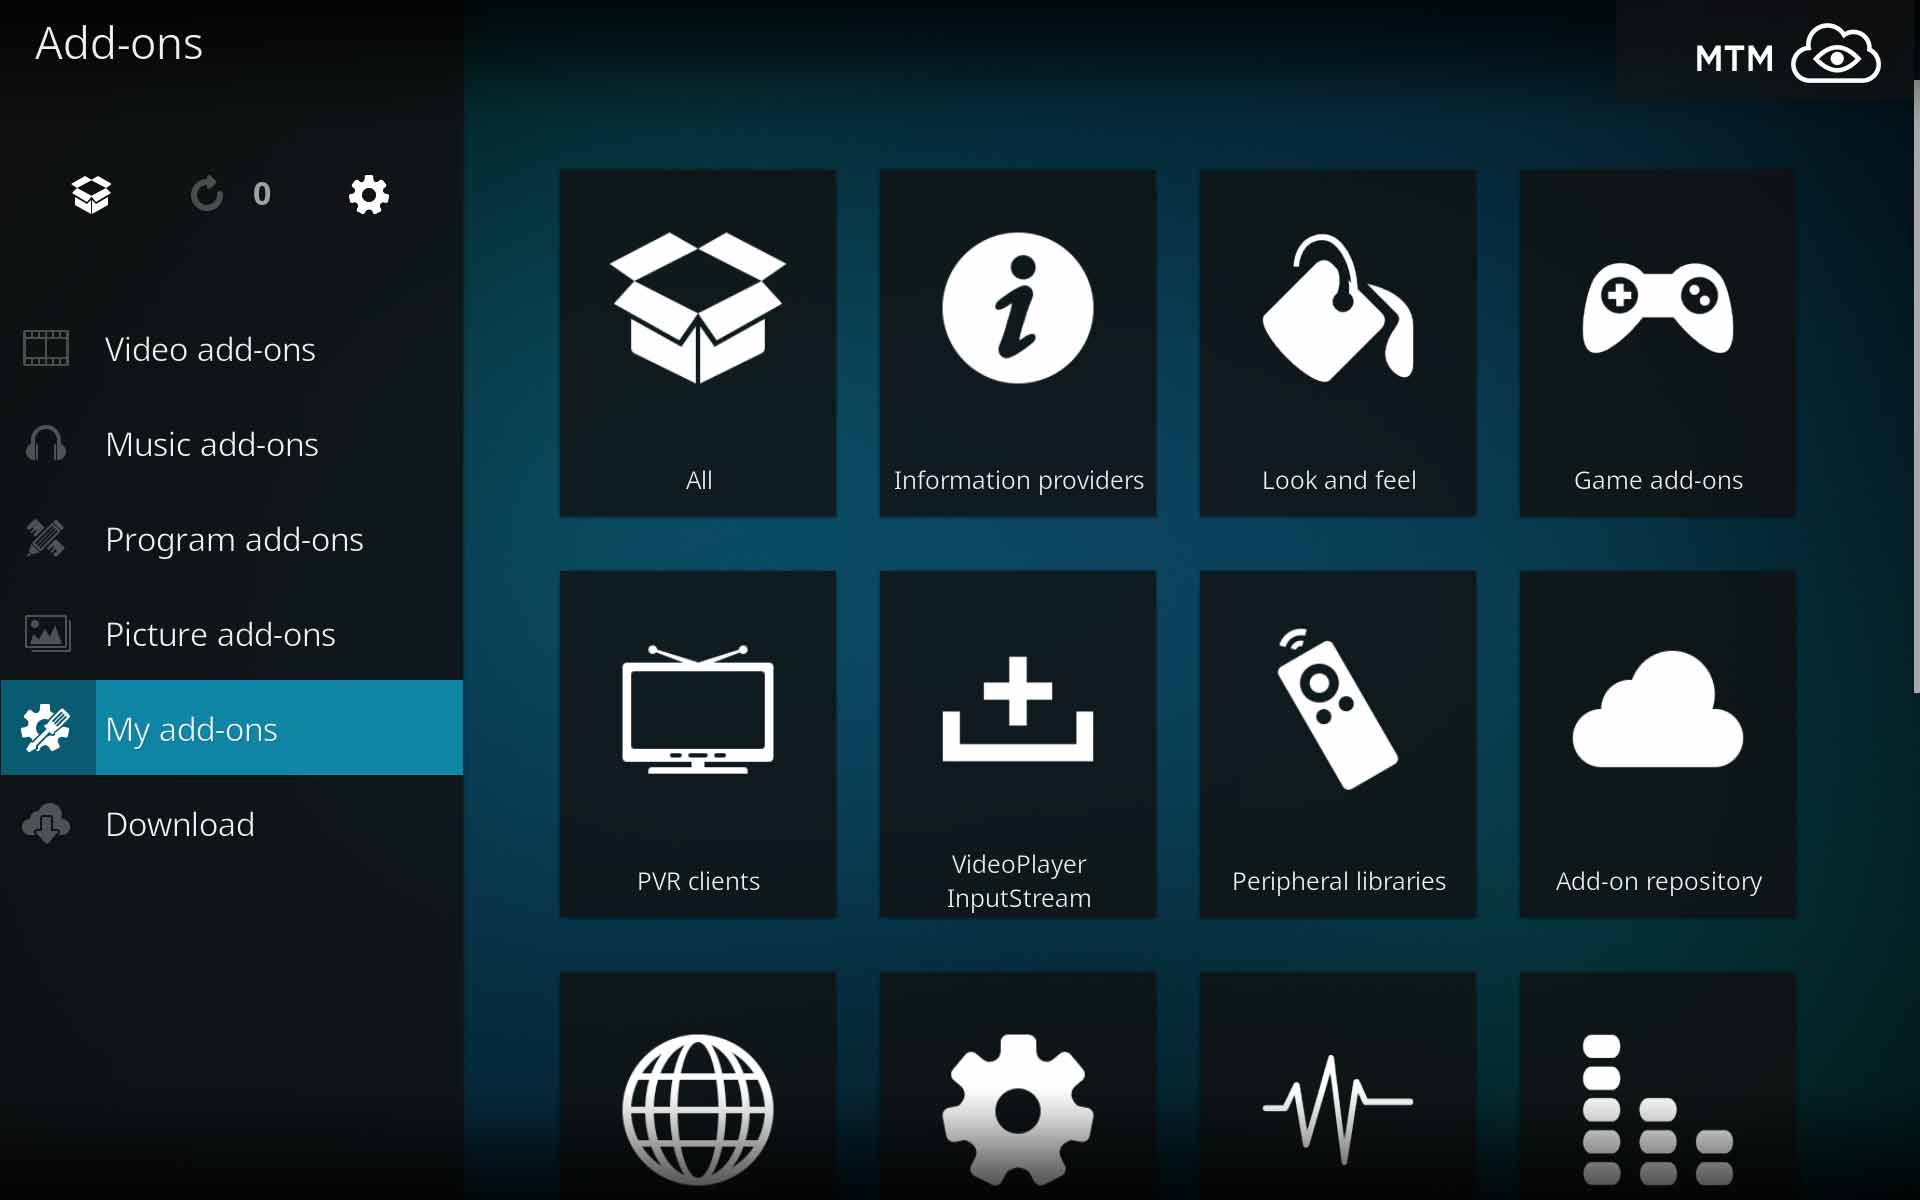The width and height of the screenshot is (1920, 1200).
Task: Toggle the refresh updates button
Action: [207, 194]
